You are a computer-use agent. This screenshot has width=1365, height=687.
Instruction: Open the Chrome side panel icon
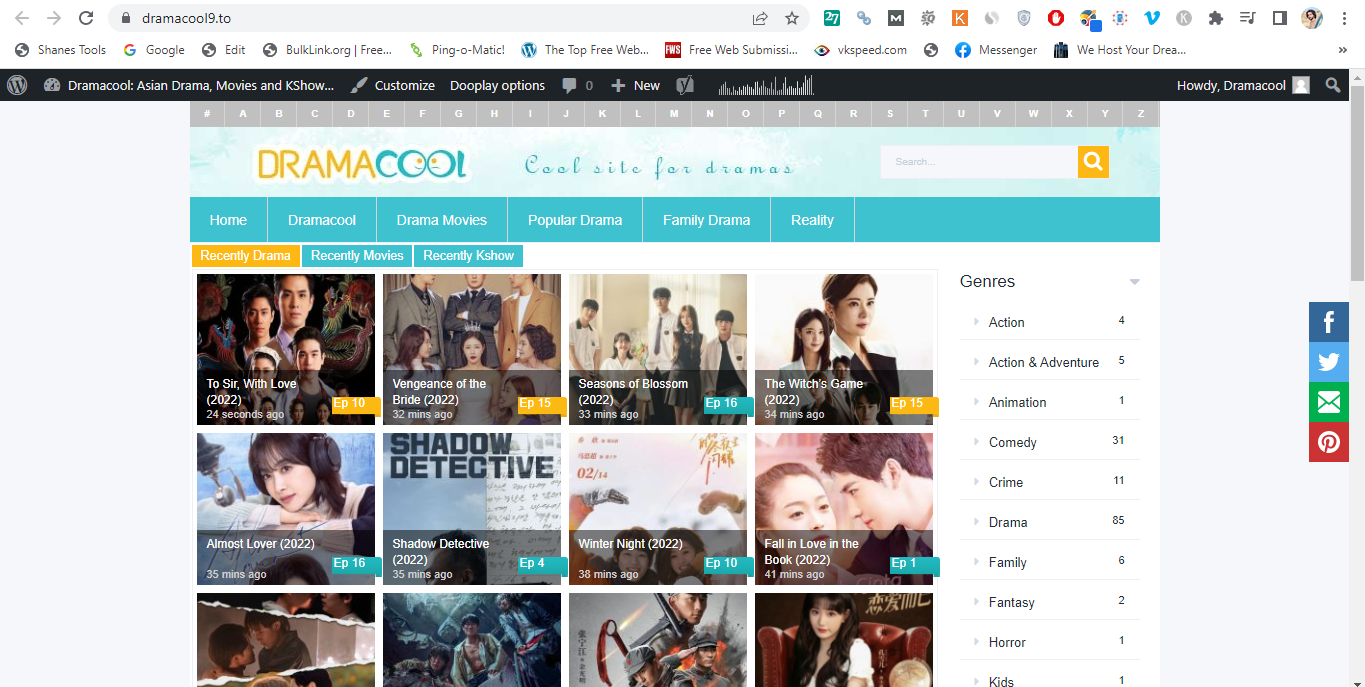click(1279, 18)
